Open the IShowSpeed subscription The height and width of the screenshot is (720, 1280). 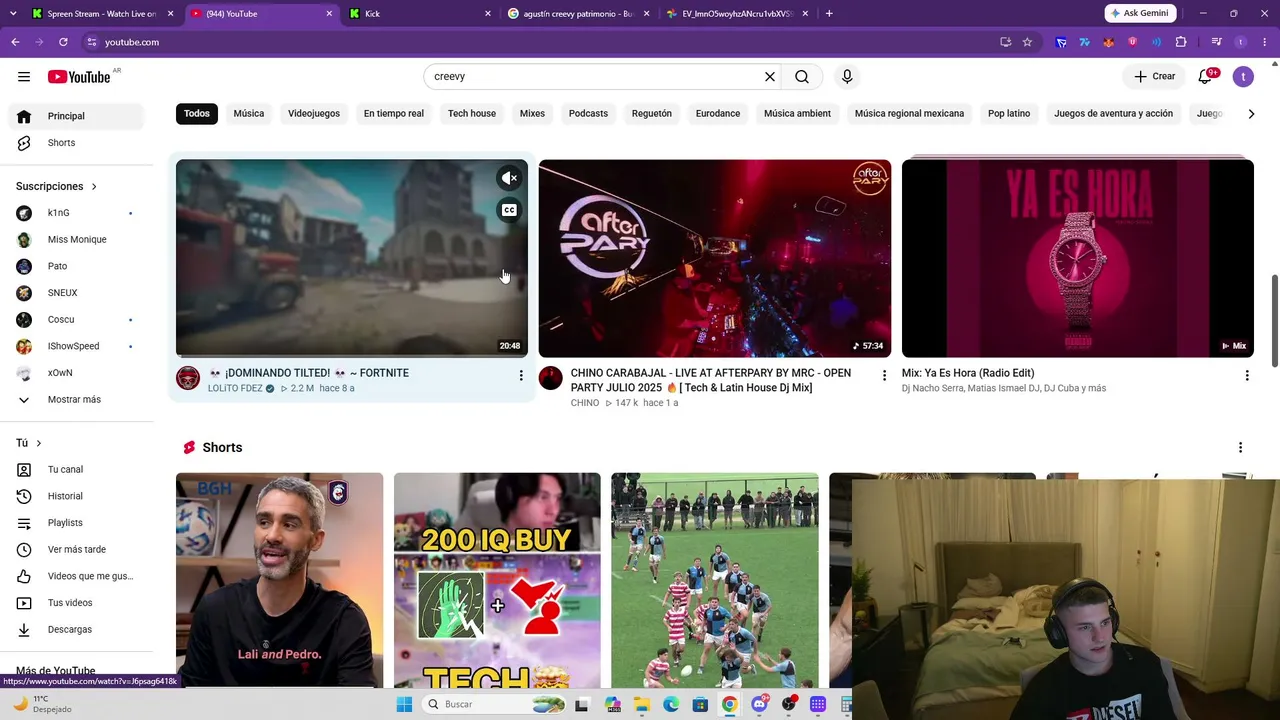77,346
